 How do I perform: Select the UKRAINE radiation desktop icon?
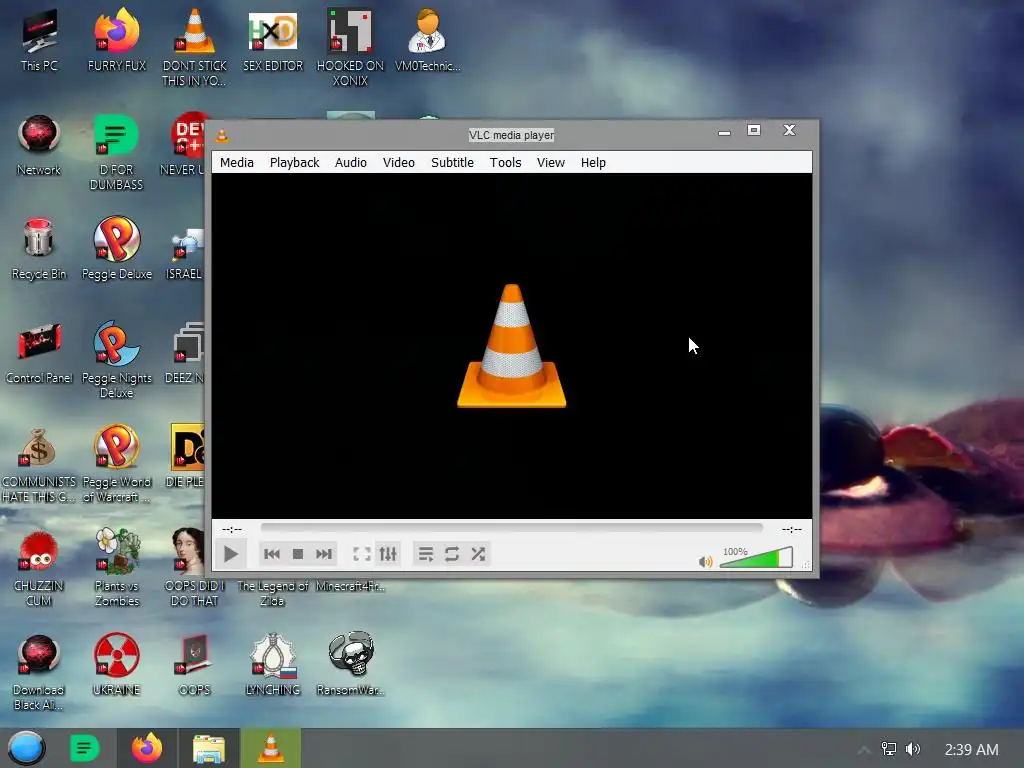117,664
